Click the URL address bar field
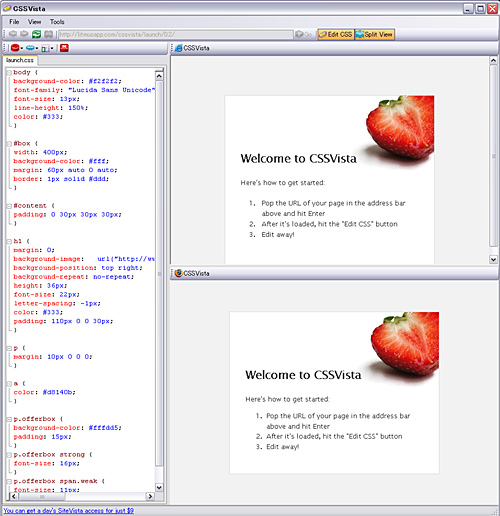This screenshot has height=516, width=500. point(175,34)
